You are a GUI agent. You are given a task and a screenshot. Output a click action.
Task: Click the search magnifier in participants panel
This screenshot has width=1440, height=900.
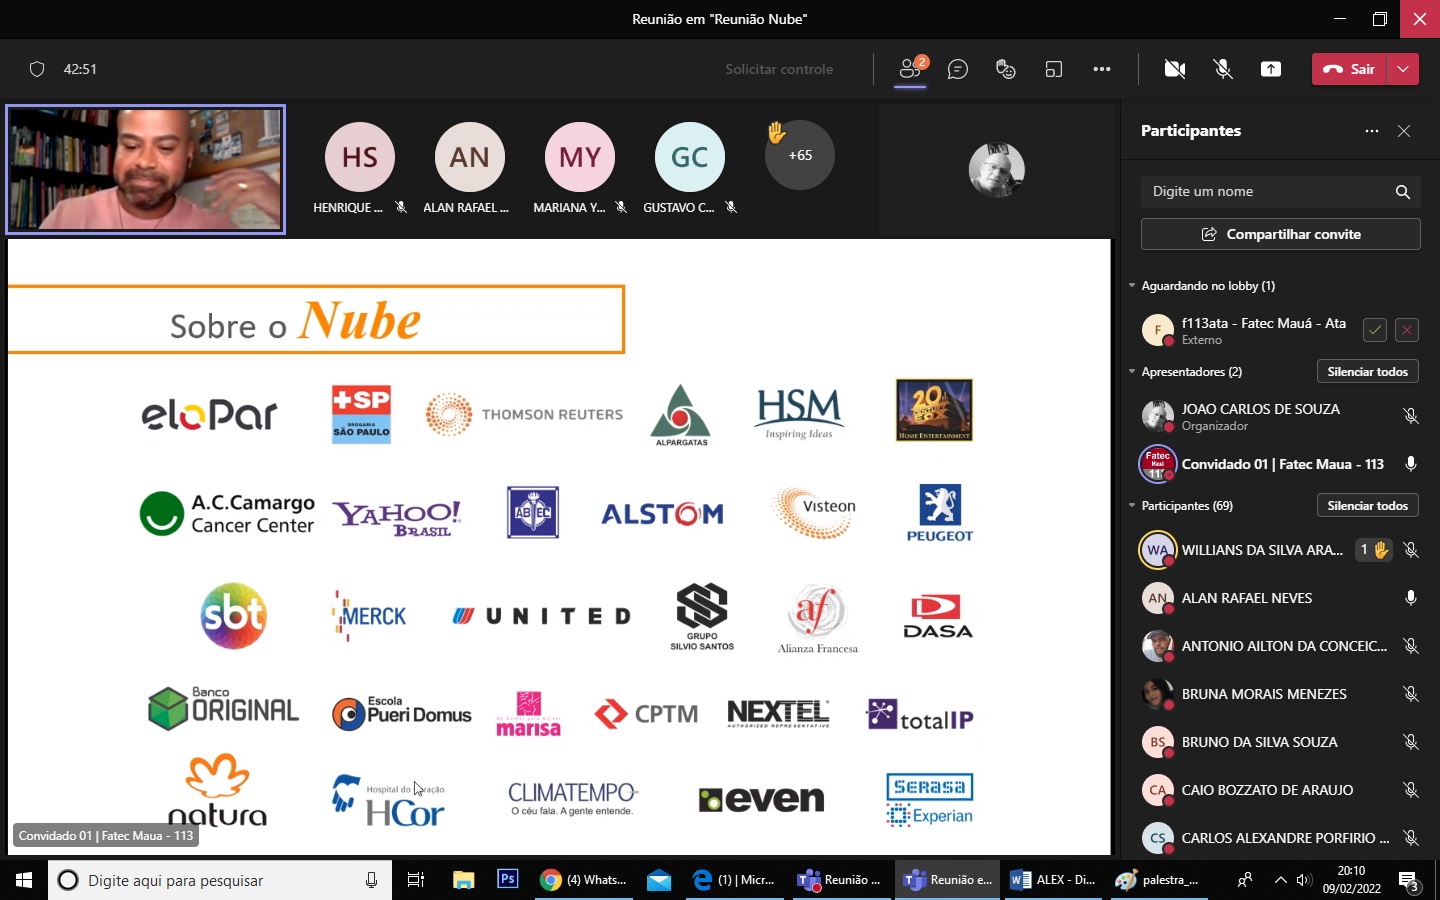[x=1403, y=191]
